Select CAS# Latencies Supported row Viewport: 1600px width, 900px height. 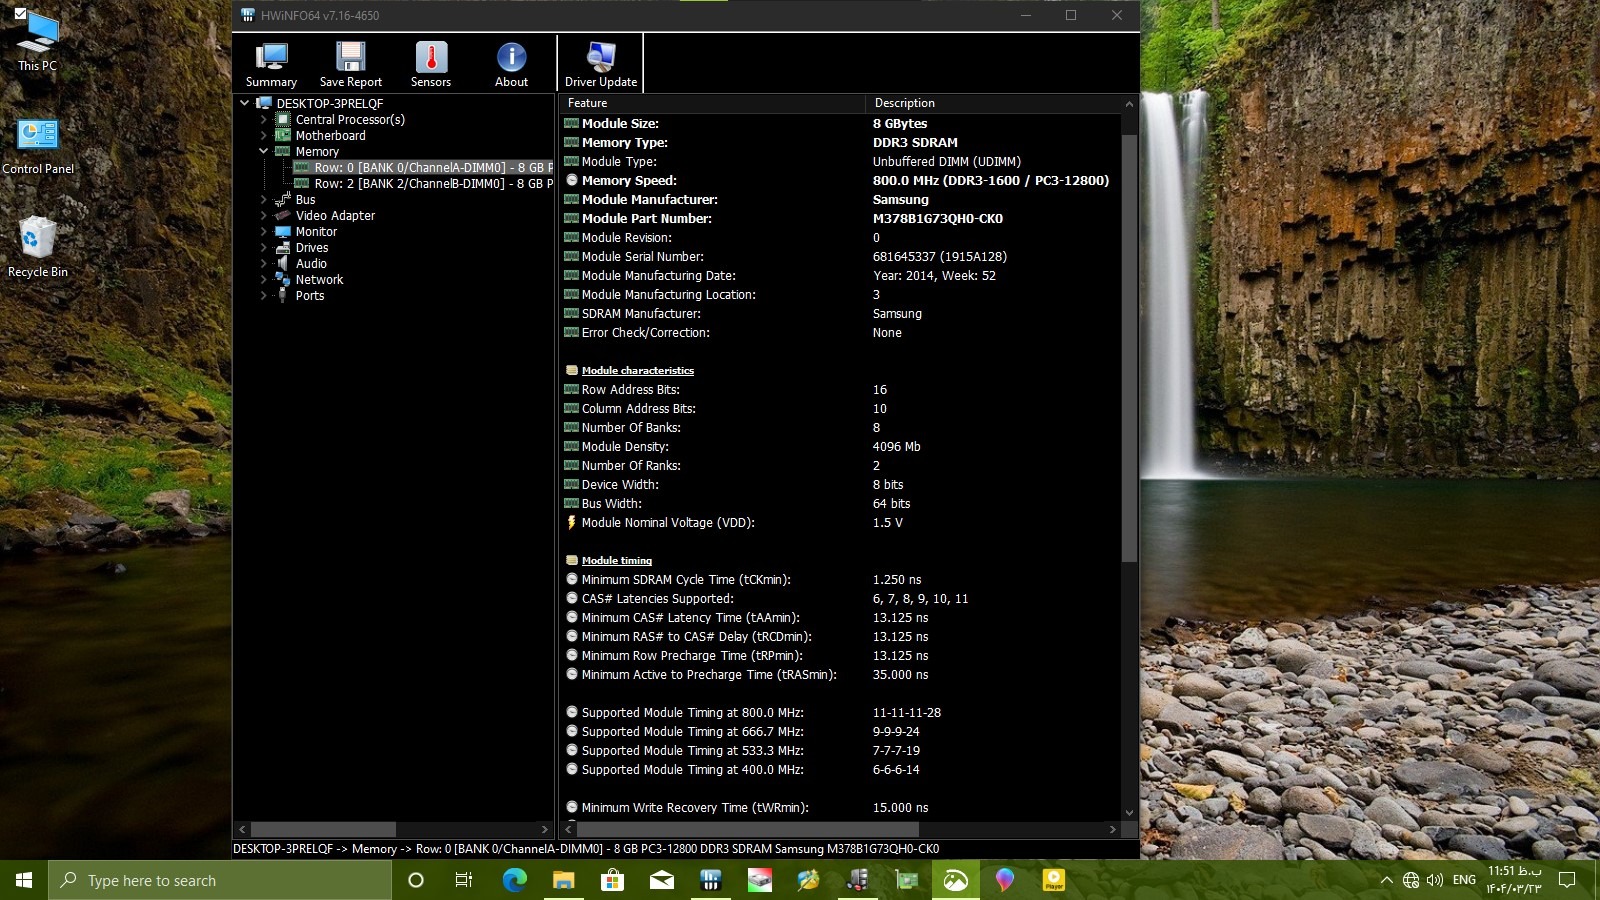click(x=840, y=599)
